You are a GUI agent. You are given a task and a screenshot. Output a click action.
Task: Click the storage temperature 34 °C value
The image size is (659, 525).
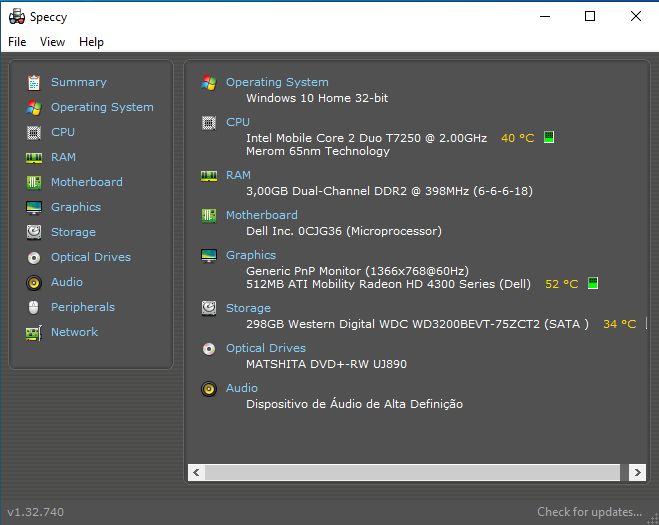pos(619,324)
